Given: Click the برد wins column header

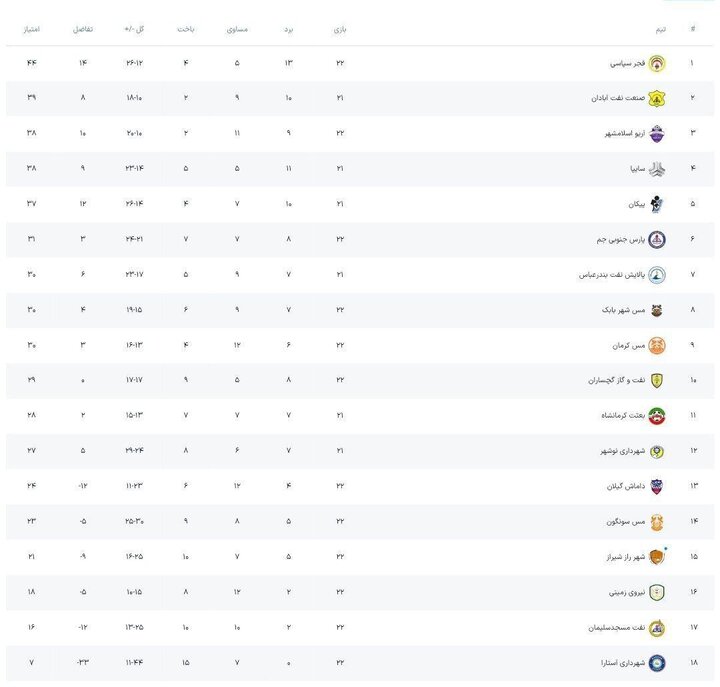Looking at the screenshot, I should (x=288, y=29).
